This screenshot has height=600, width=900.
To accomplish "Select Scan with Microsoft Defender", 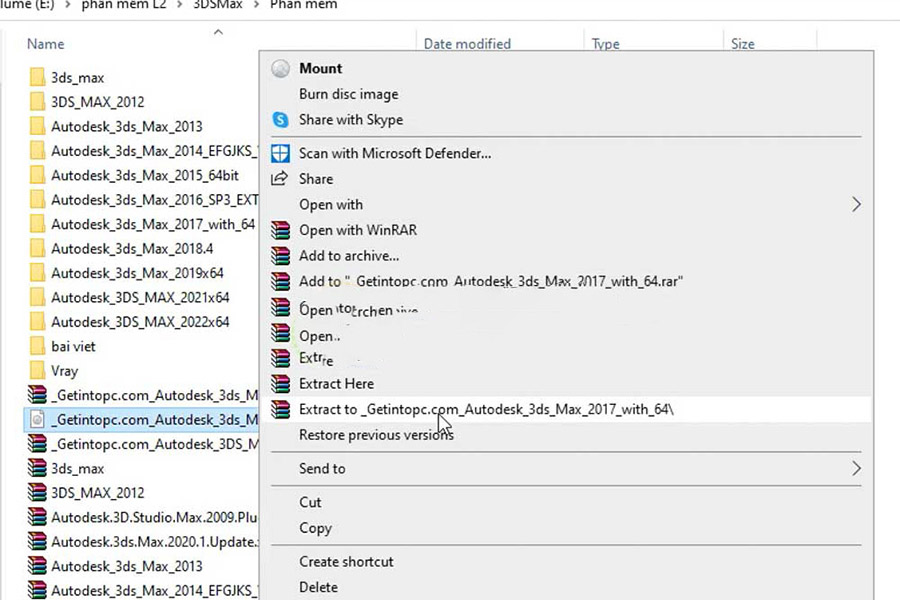I will click(395, 153).
